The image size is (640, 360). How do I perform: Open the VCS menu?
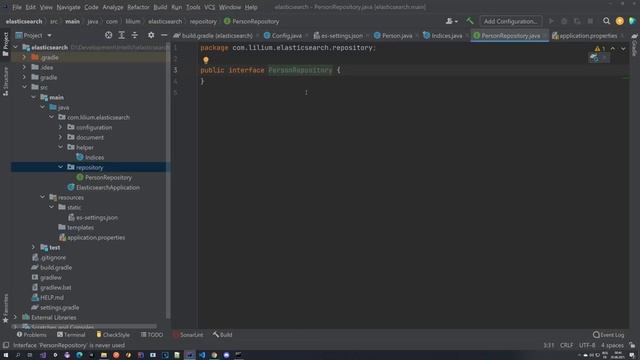pos(209,7)
